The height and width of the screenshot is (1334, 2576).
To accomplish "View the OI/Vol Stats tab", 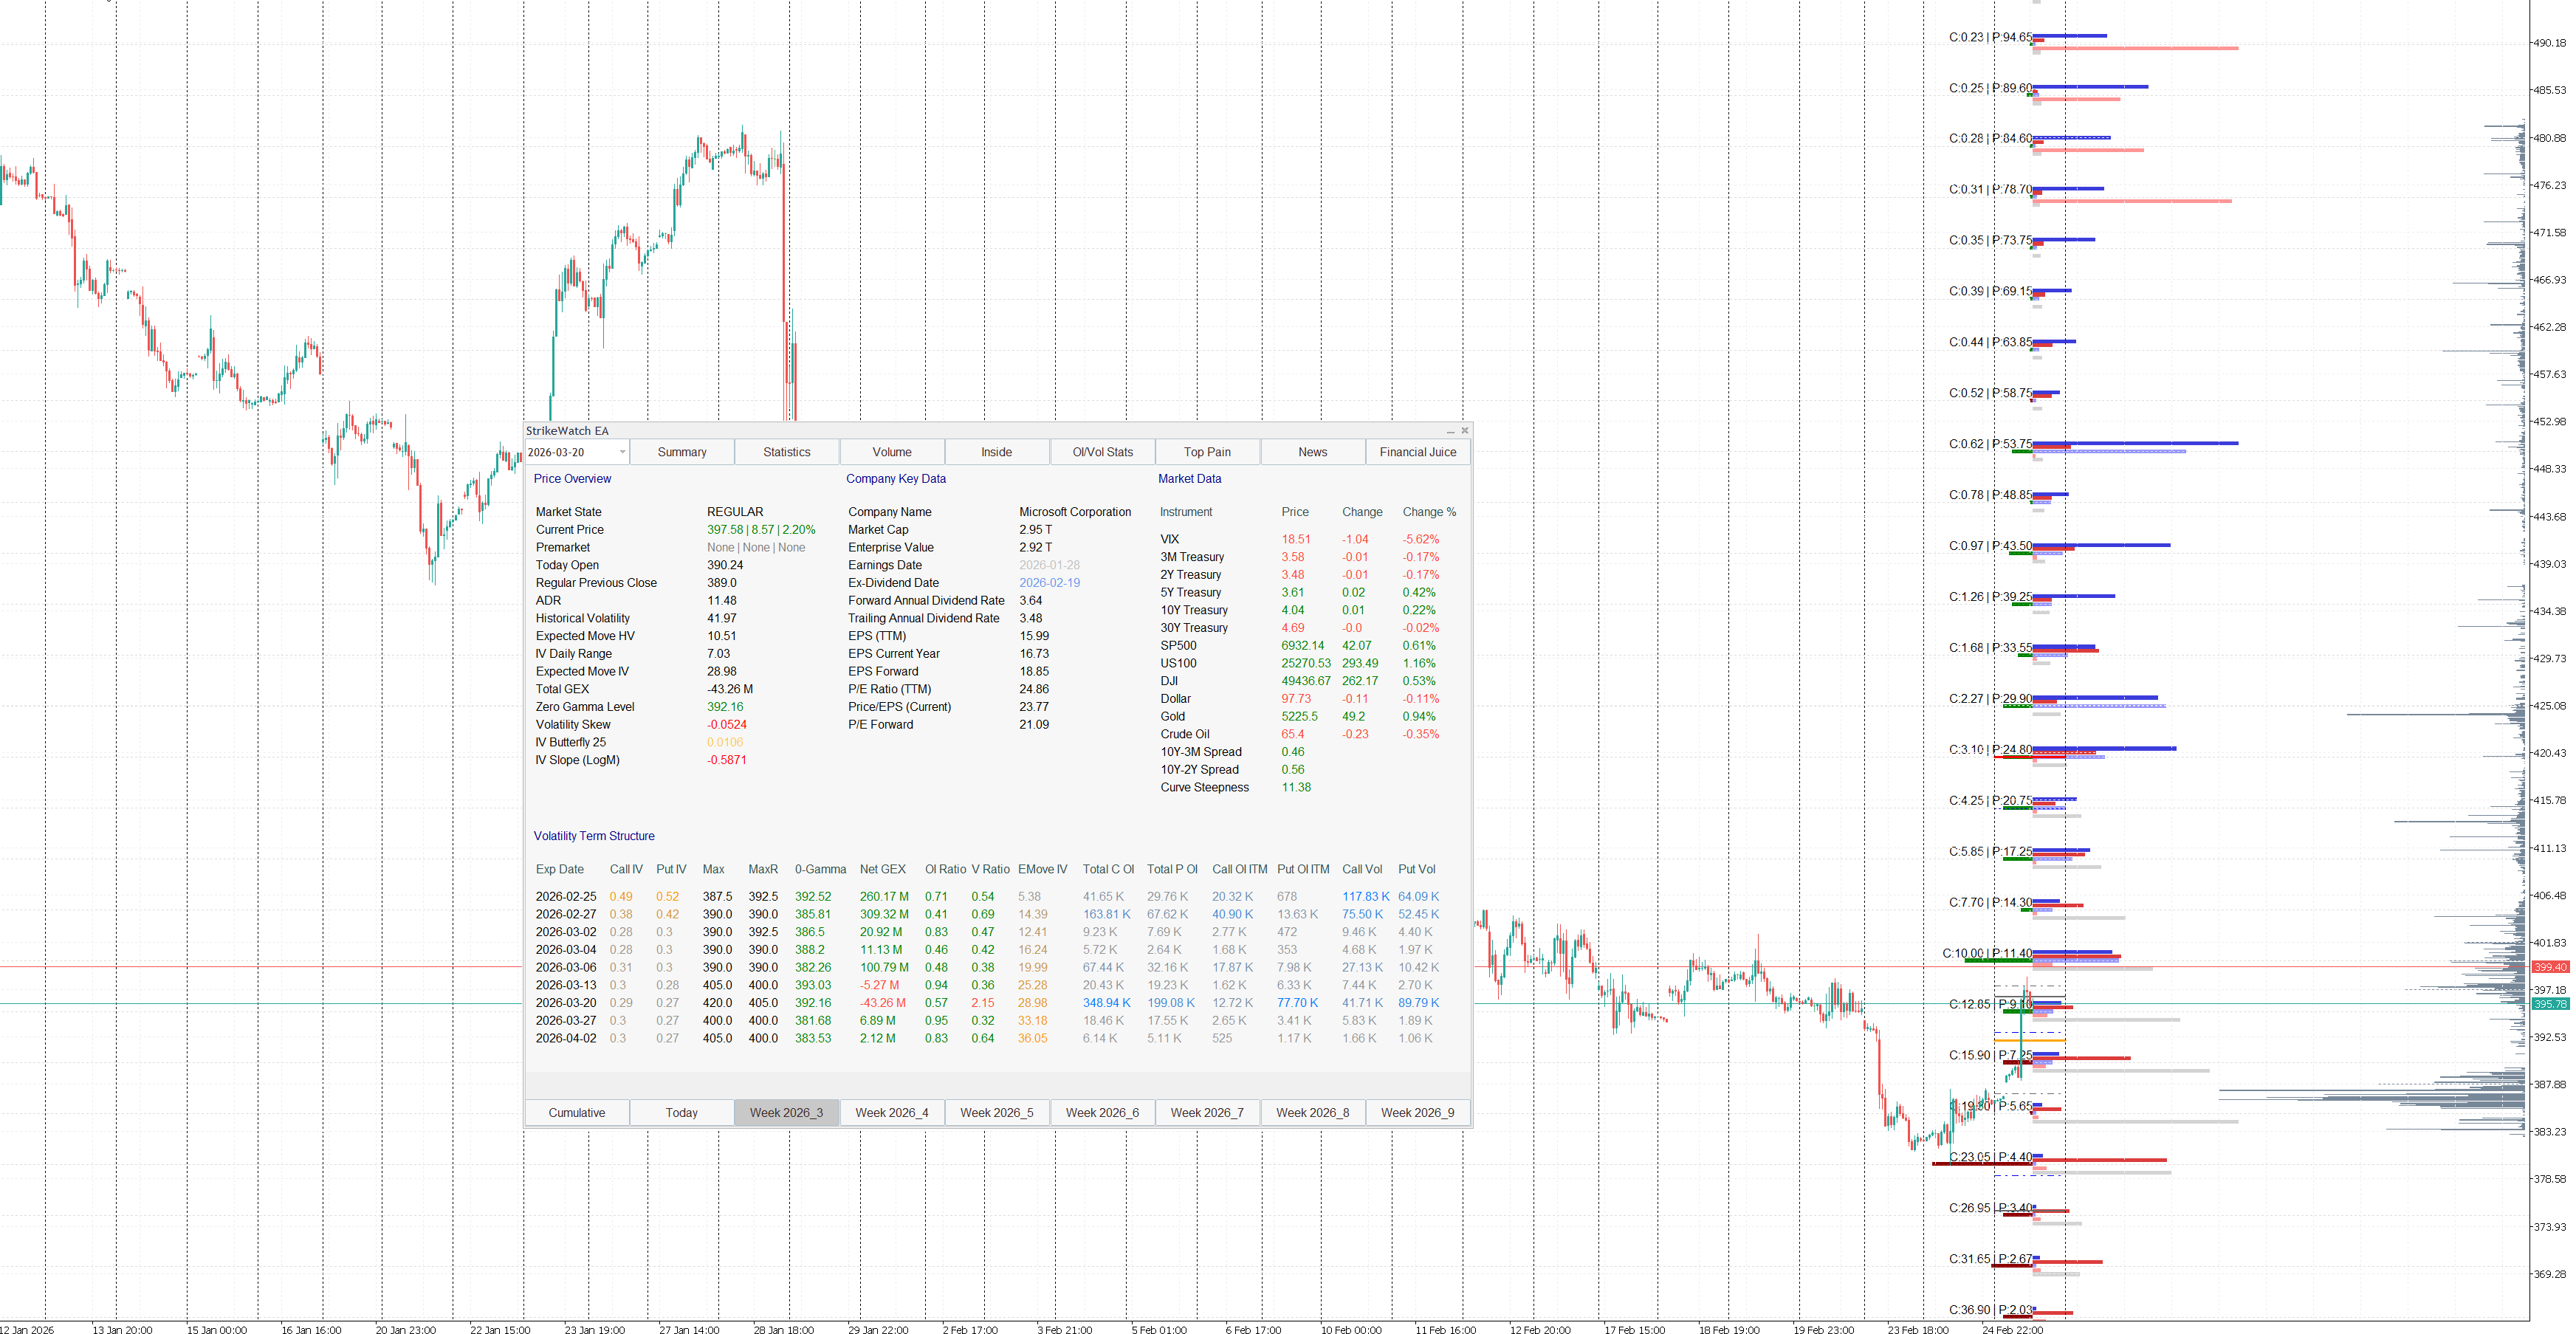I will [x=1102, y=451].
